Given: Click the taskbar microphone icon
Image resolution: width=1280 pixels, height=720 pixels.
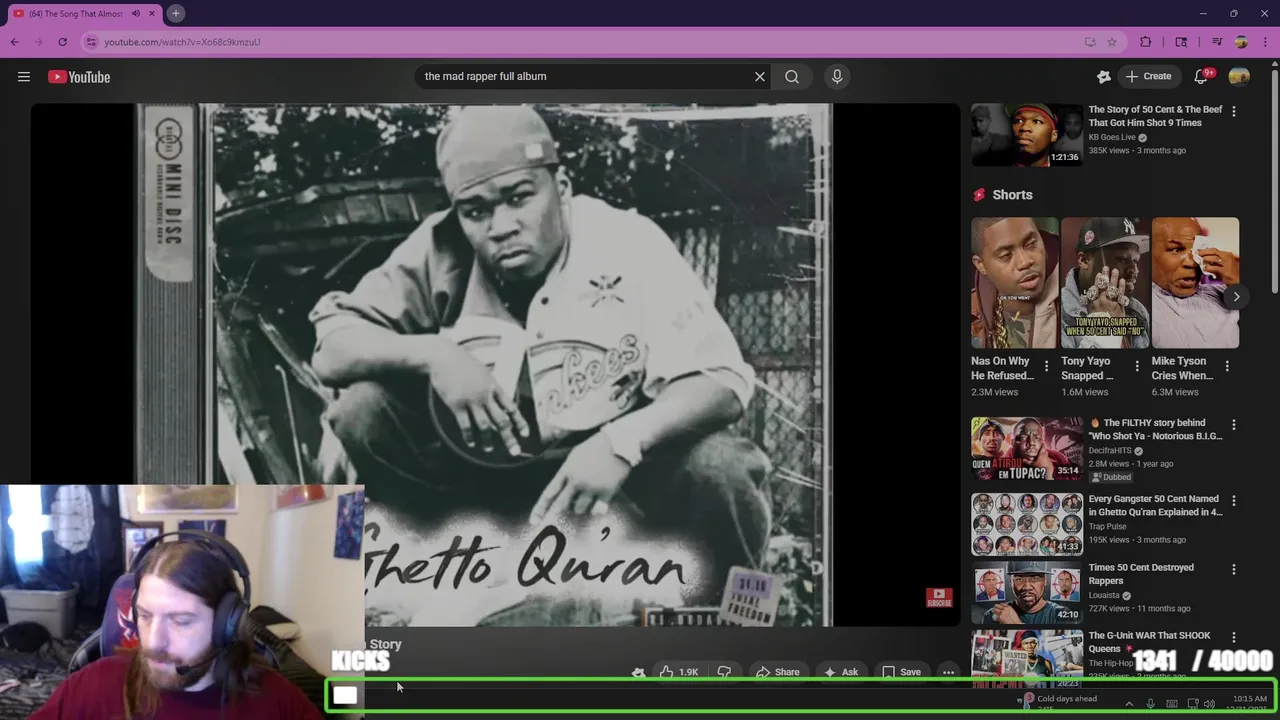Looking at the screenshot, I should point(1151,704).
